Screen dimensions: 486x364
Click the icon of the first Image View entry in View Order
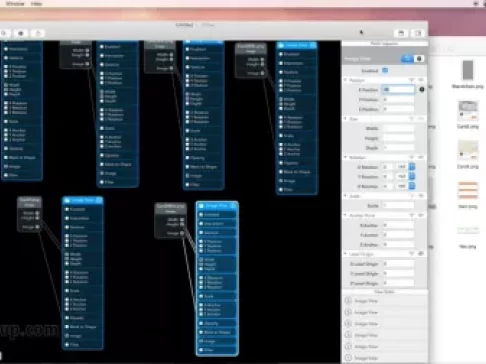348,301
